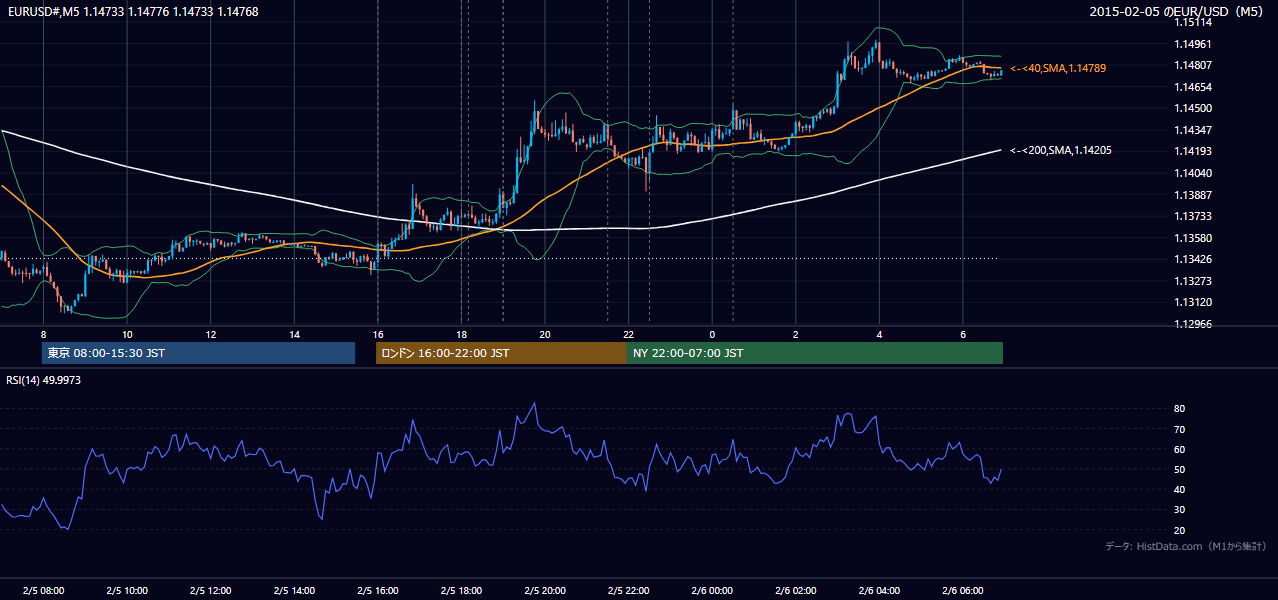Viewport: 1278px width, 600px height.
Task: Select the Tokyo 08:00-15:30 JST session bar
Action: pyautogui.click(x=198, y=353)
